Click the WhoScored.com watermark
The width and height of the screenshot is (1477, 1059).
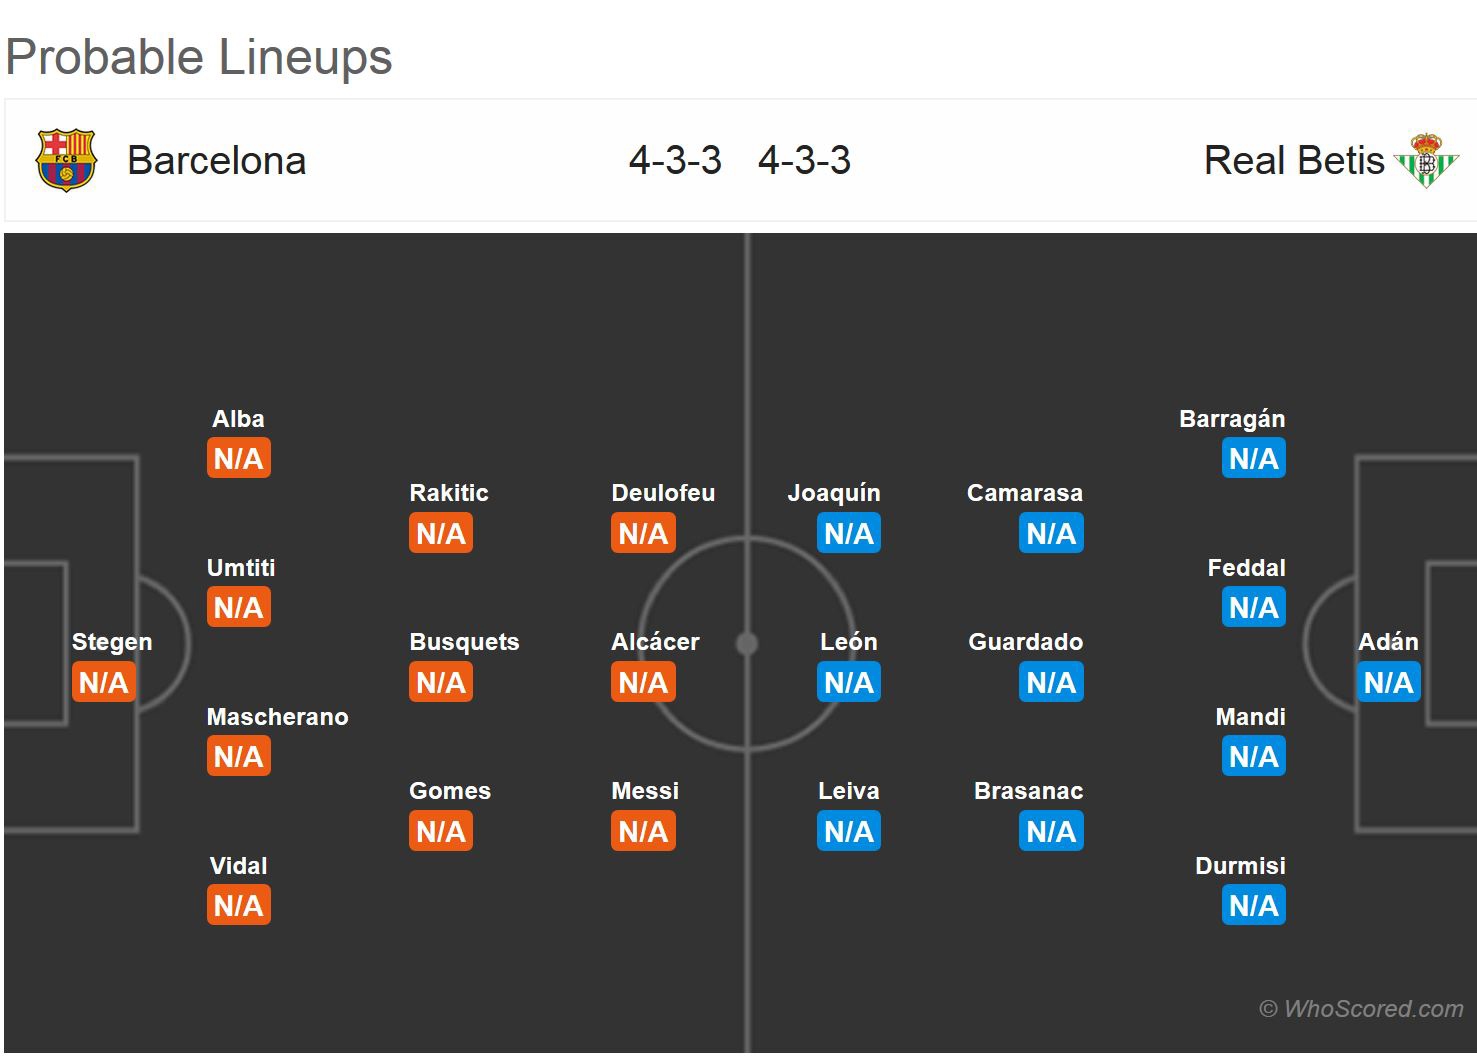pos(1361,1009)
